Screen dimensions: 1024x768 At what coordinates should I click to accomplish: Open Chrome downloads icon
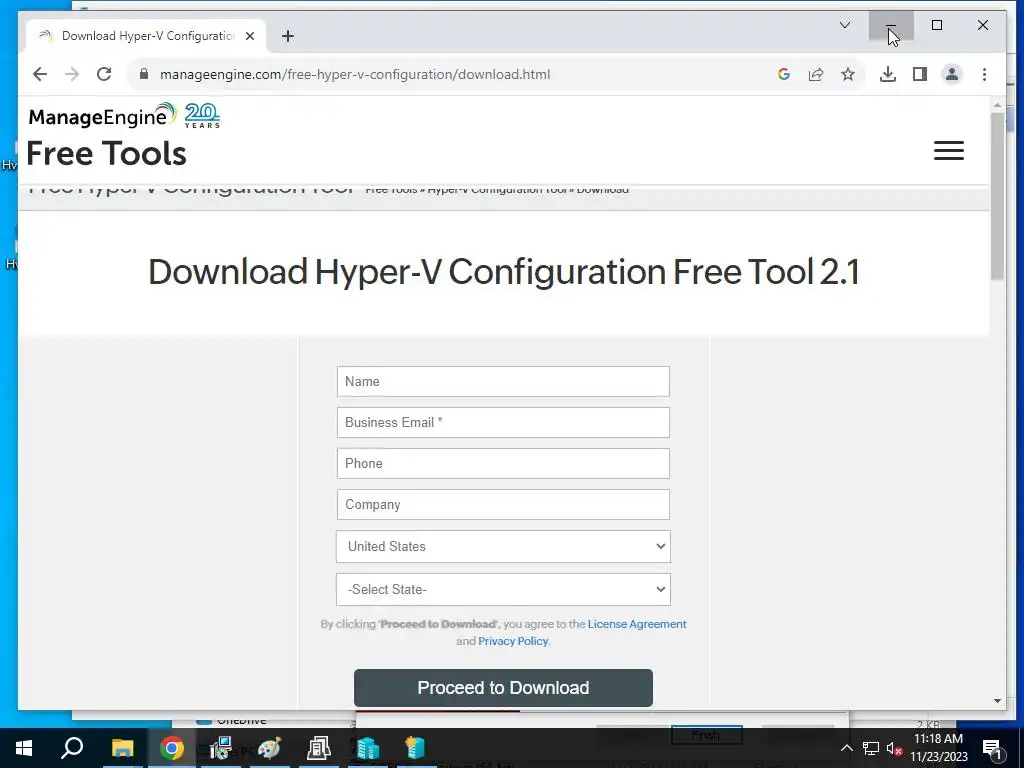[888, 74]
